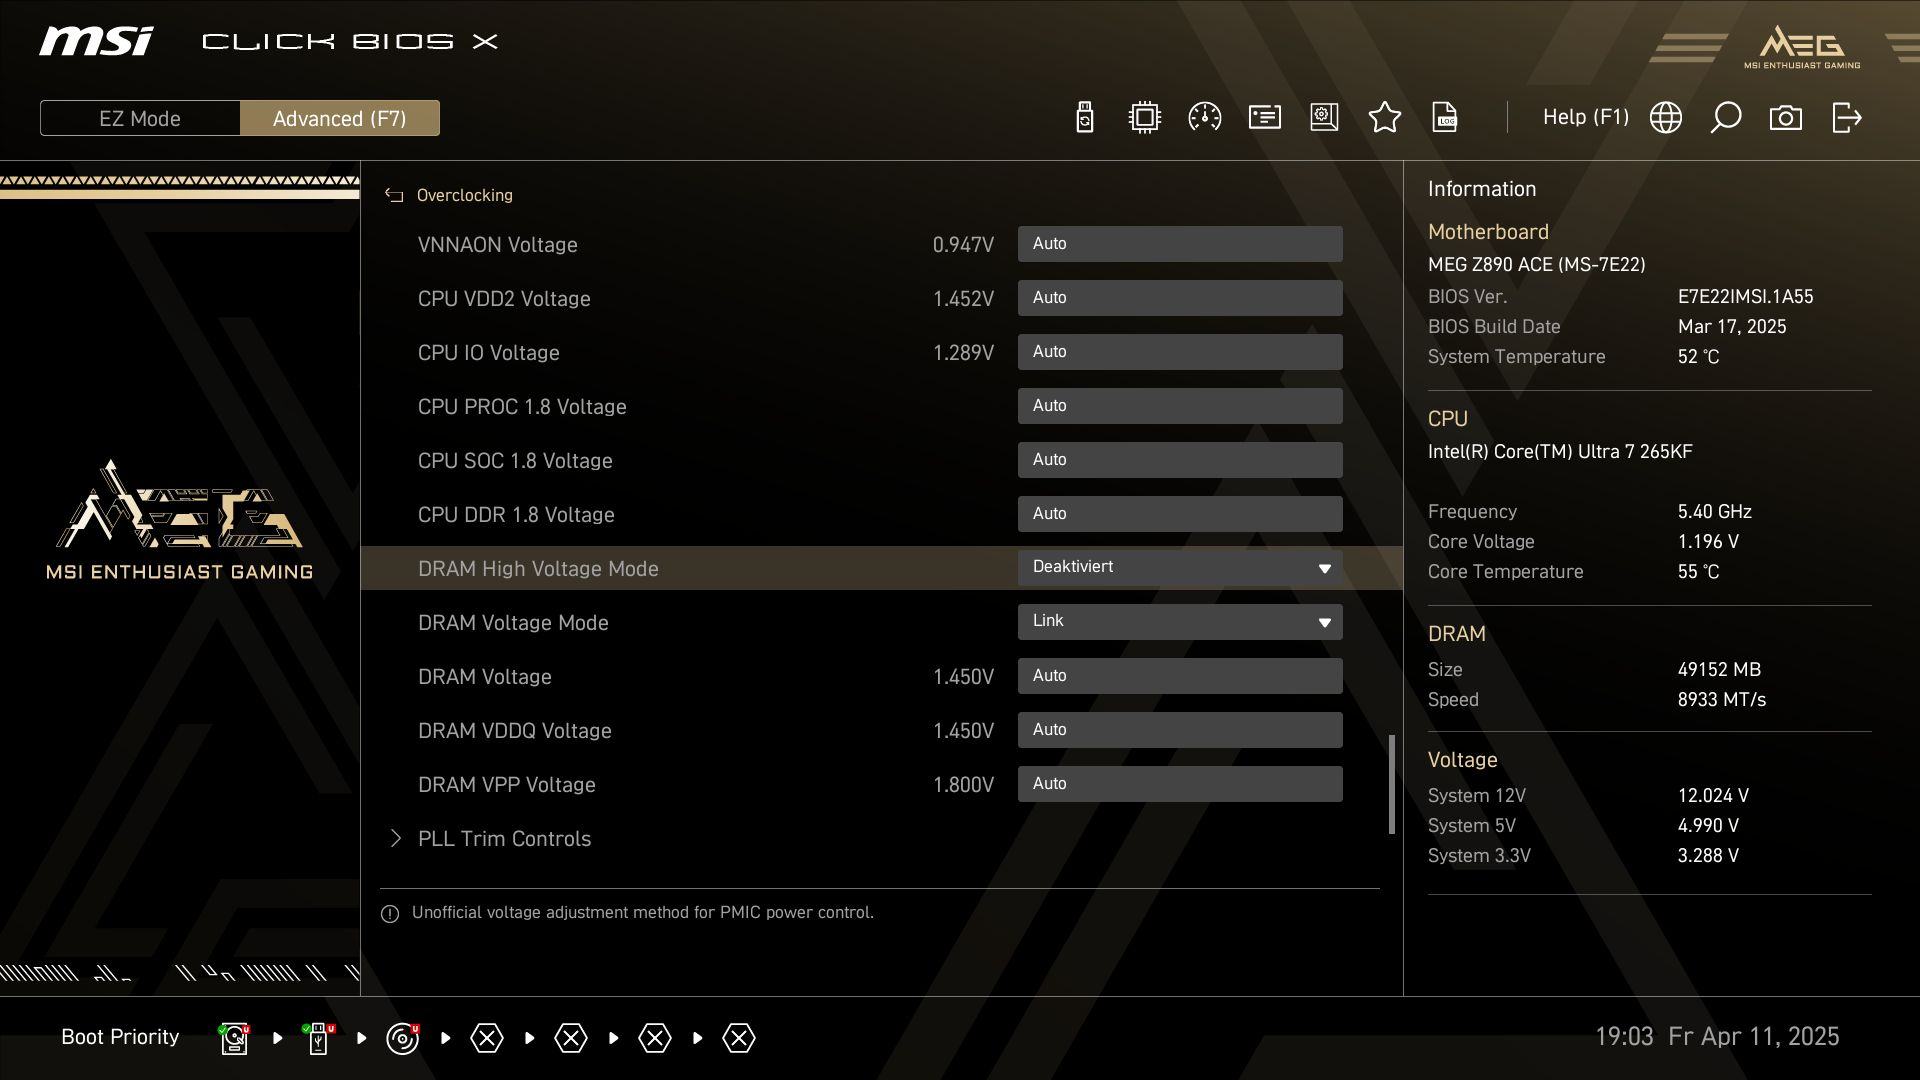Click the DRAM Voltage Auto field
The height and width of the screenshot is (1080, 1920).
coord(1180,676)
